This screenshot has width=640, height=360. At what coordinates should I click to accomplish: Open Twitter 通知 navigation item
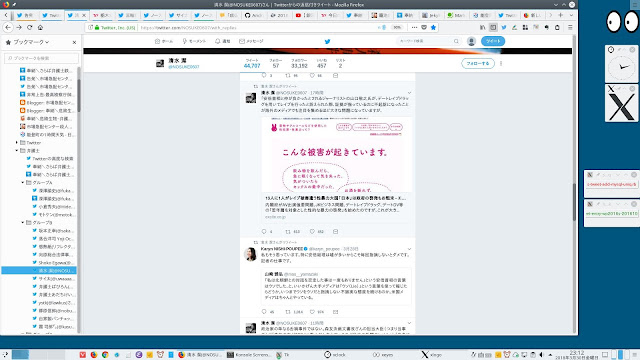pyautogui.click(x=222, y=41)
